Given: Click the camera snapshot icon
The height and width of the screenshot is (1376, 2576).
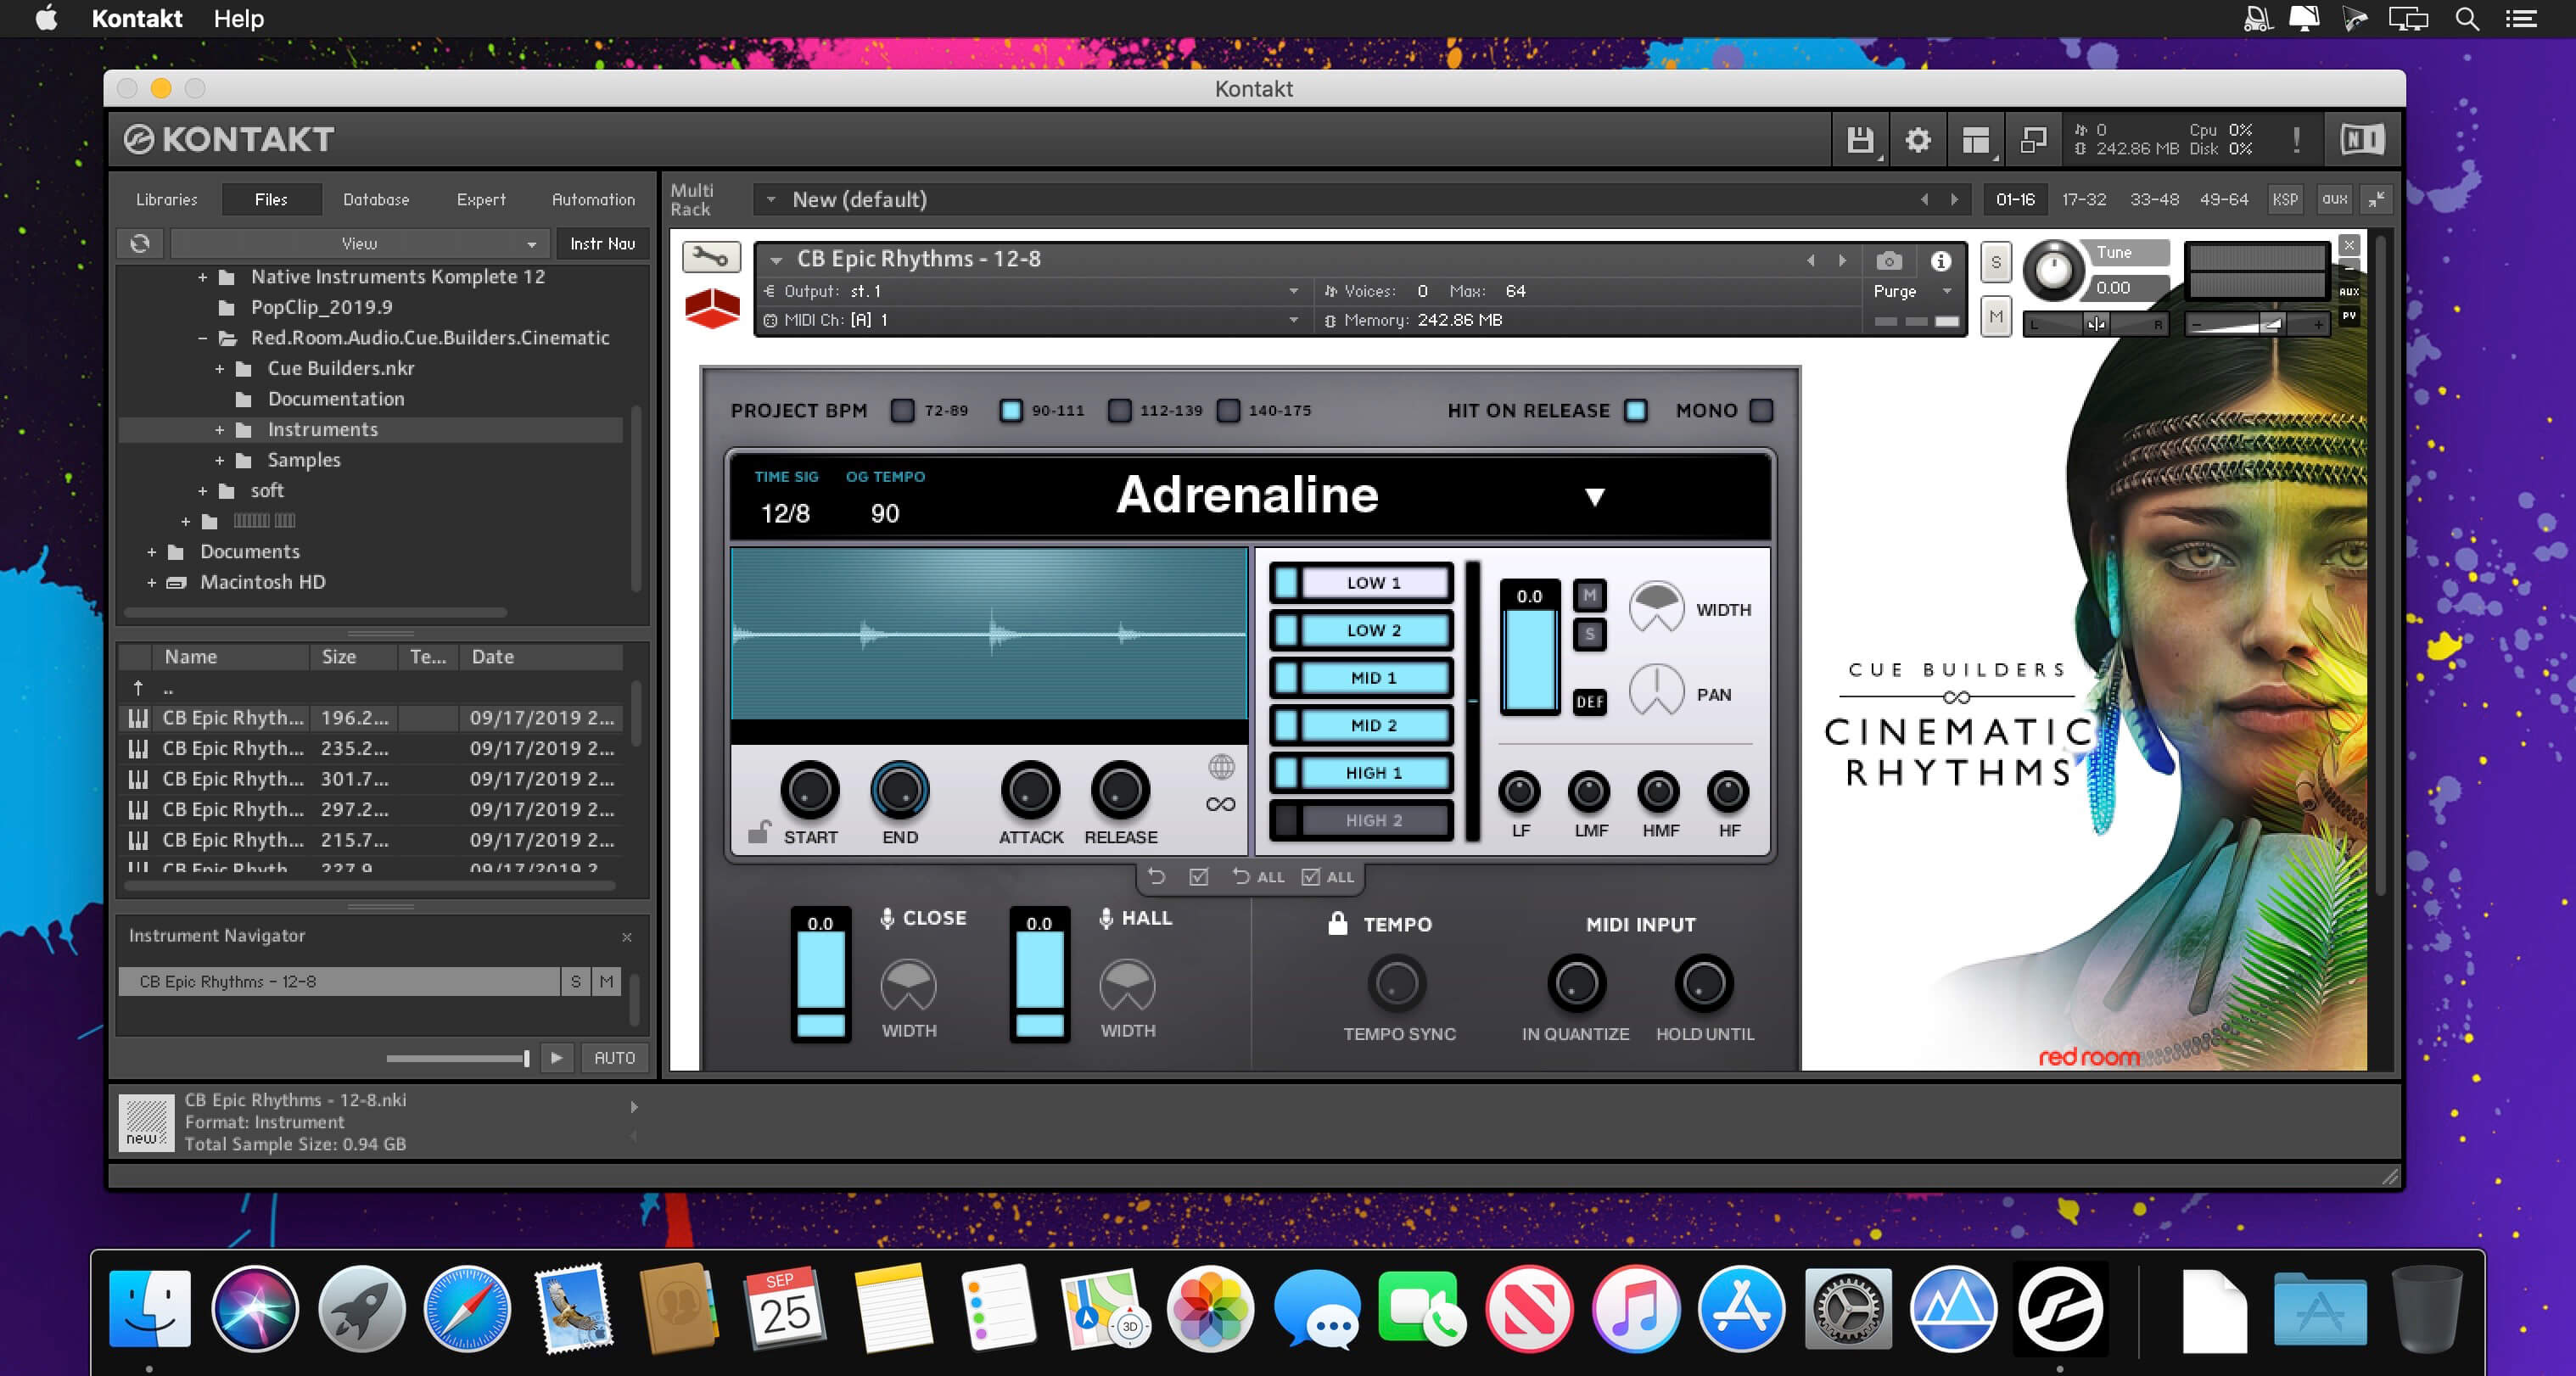Looking at the screenshot, I should (1888, 261).
